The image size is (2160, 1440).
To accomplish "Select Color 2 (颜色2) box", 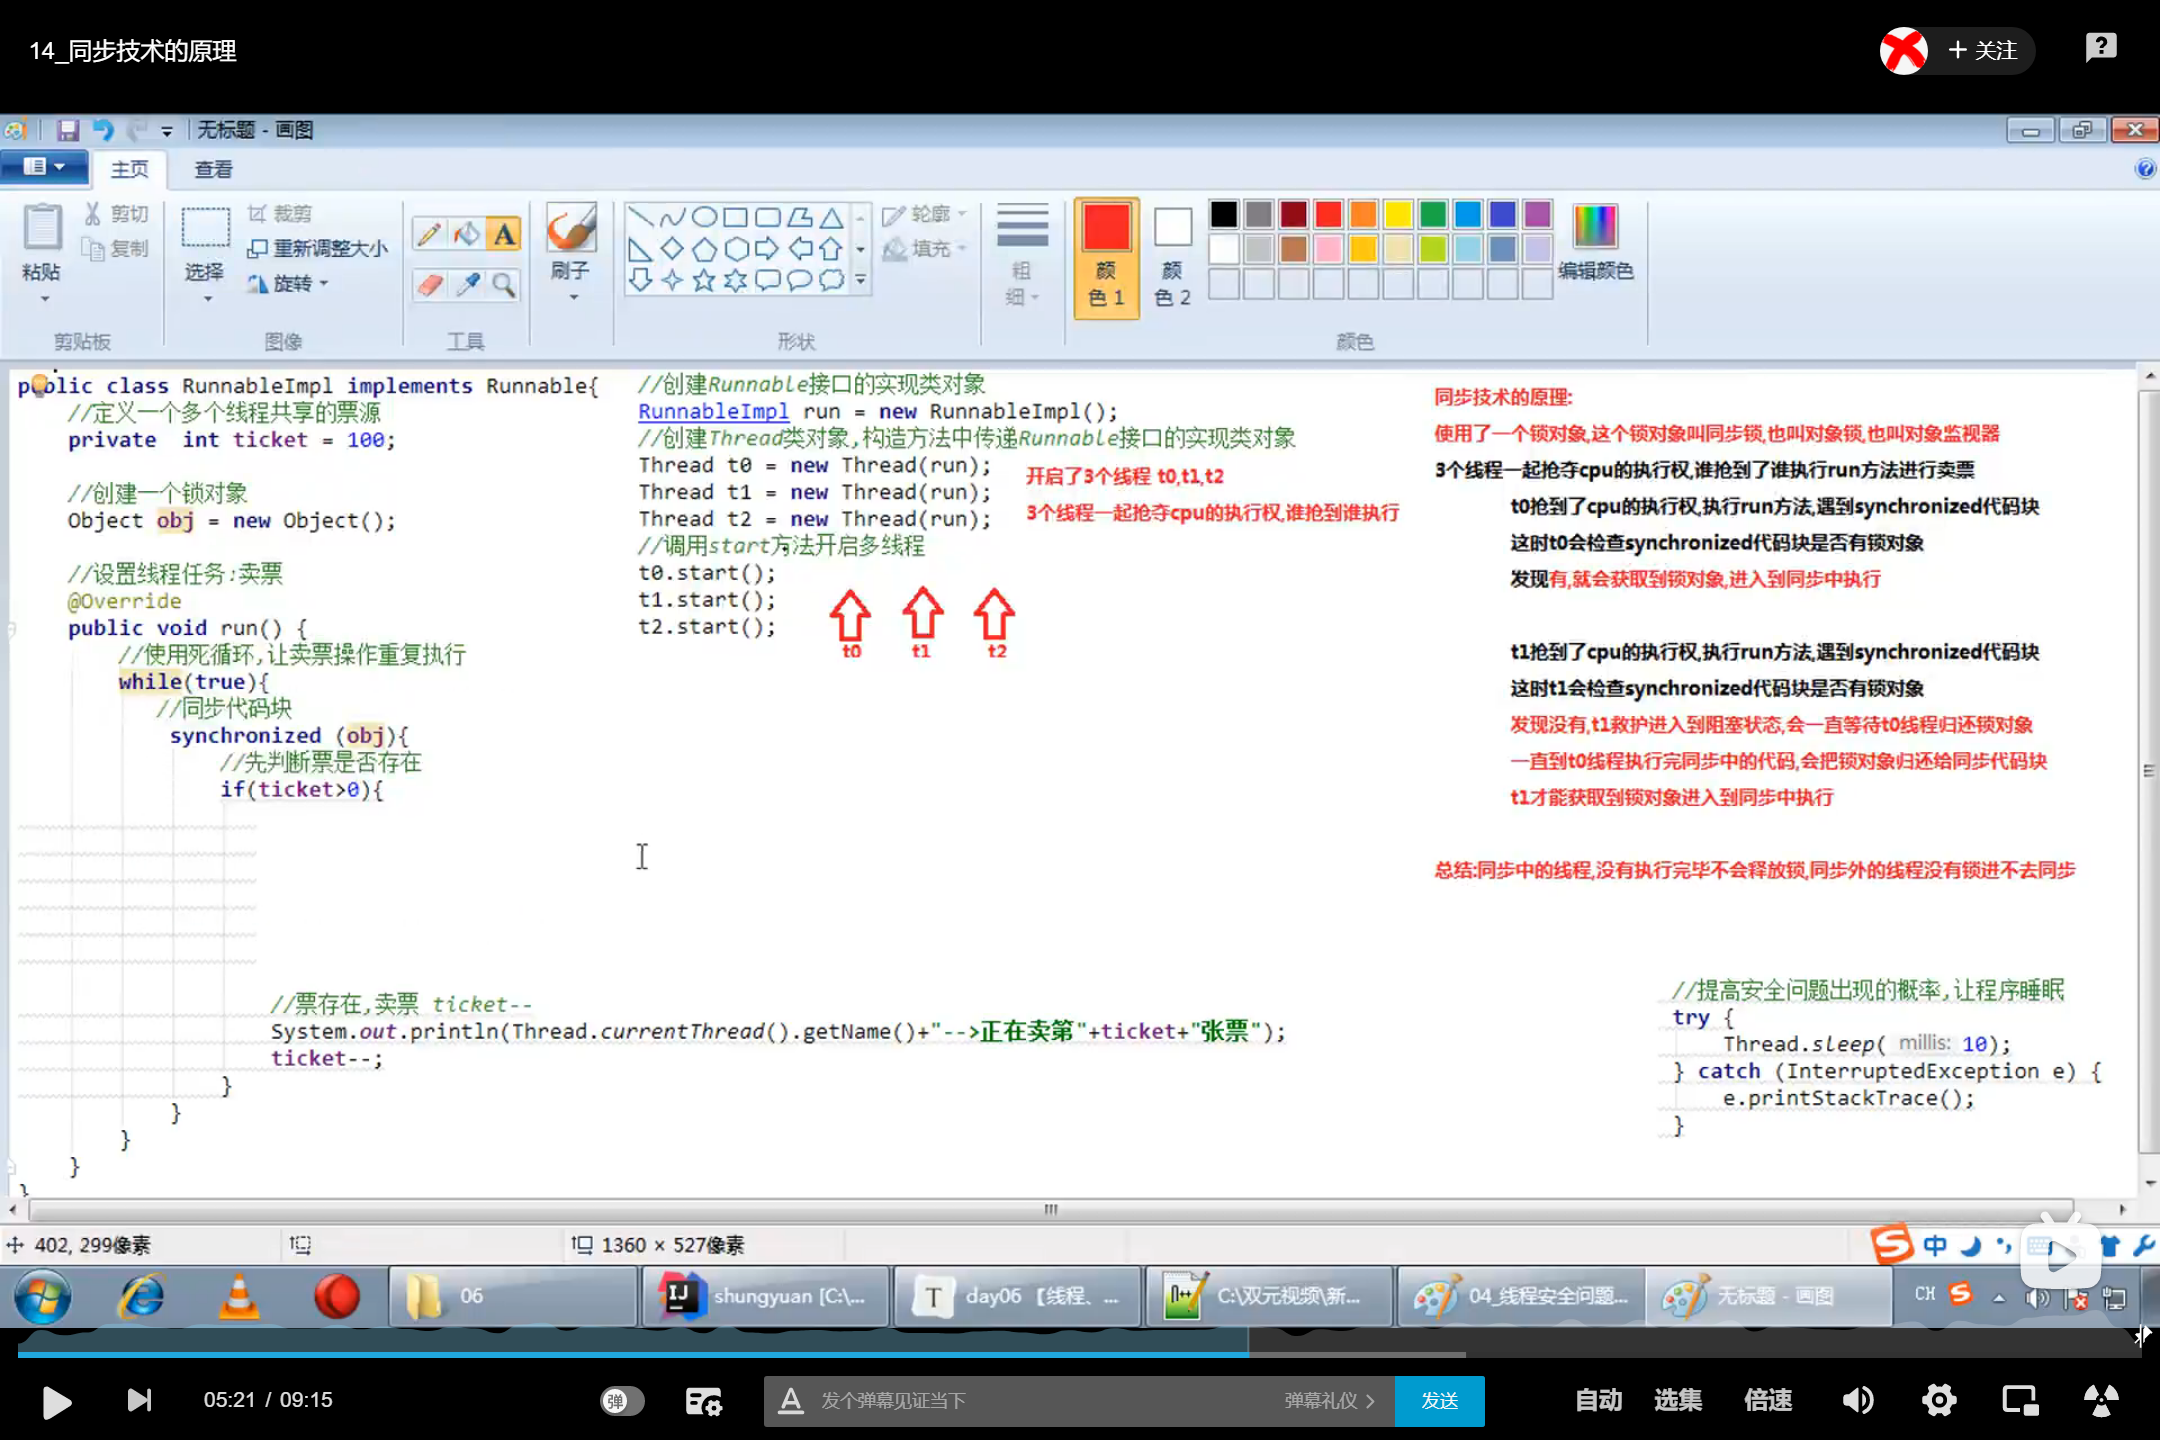I will click(x=1172, y=257).
